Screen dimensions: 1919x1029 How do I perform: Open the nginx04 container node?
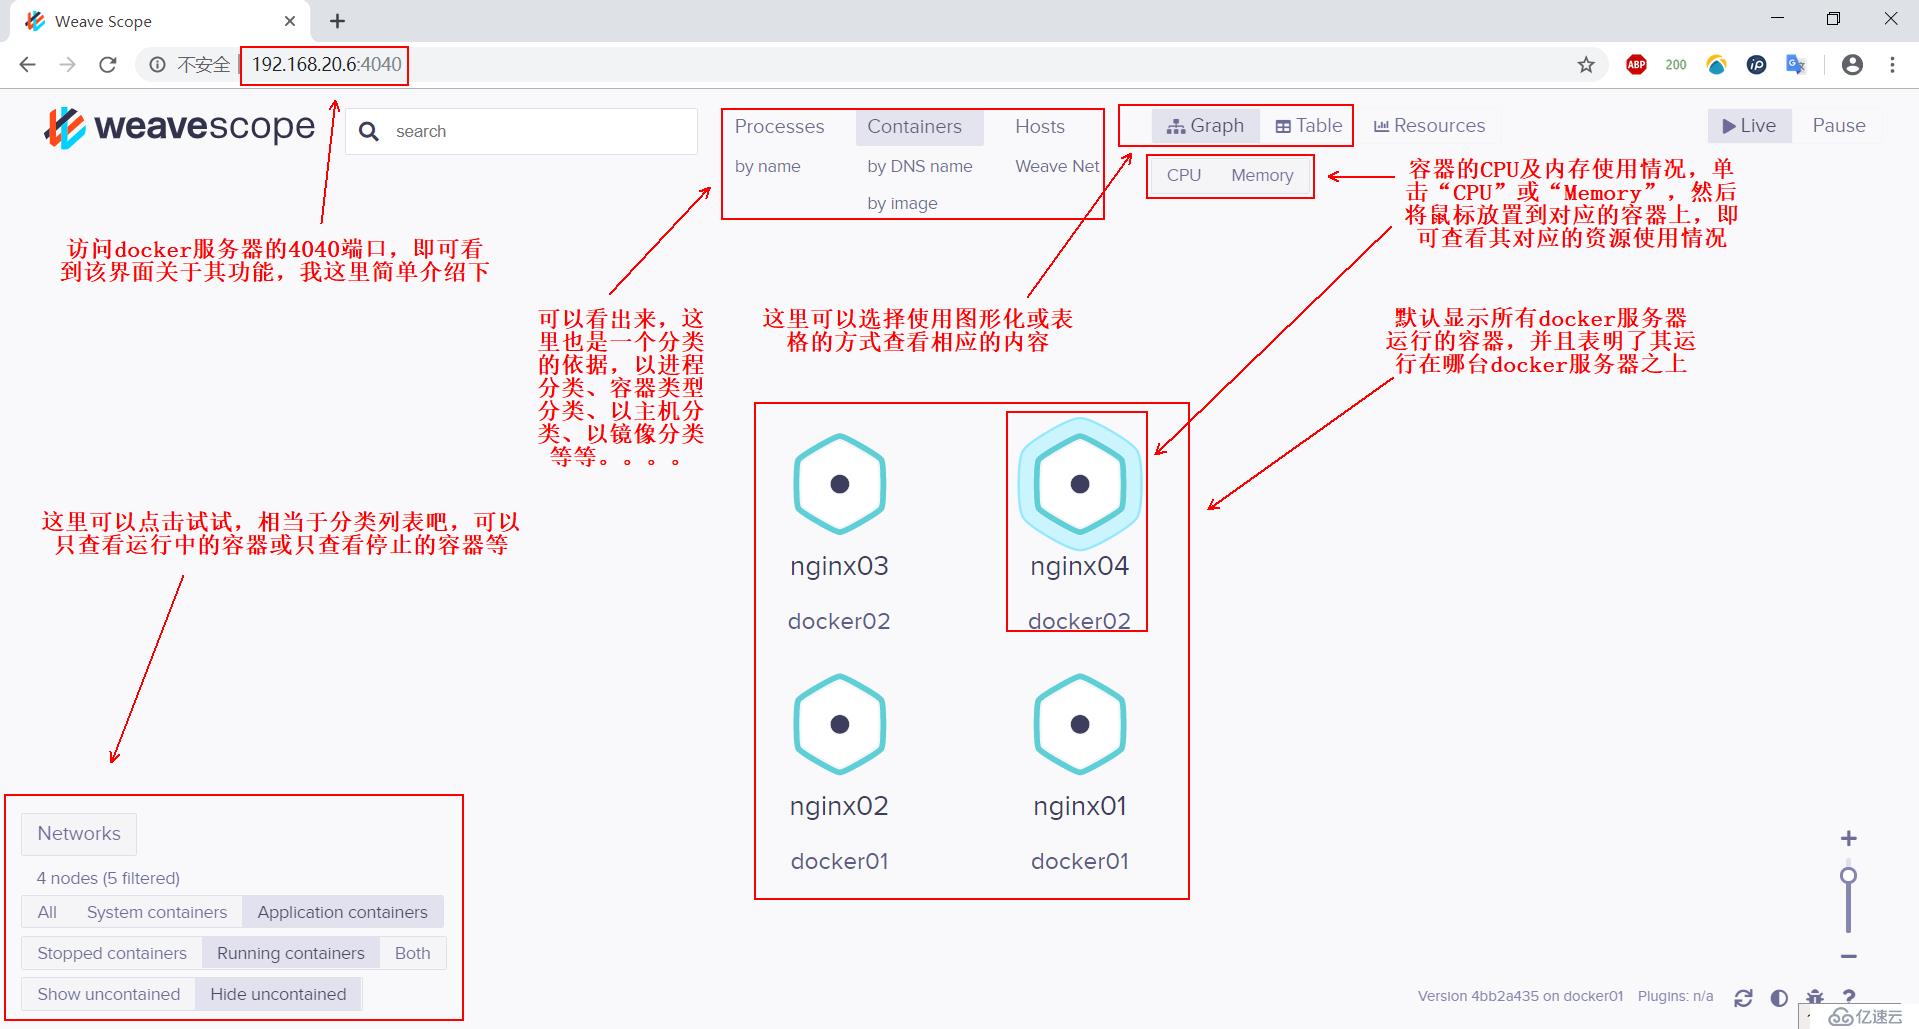[x=1079, y=484]
